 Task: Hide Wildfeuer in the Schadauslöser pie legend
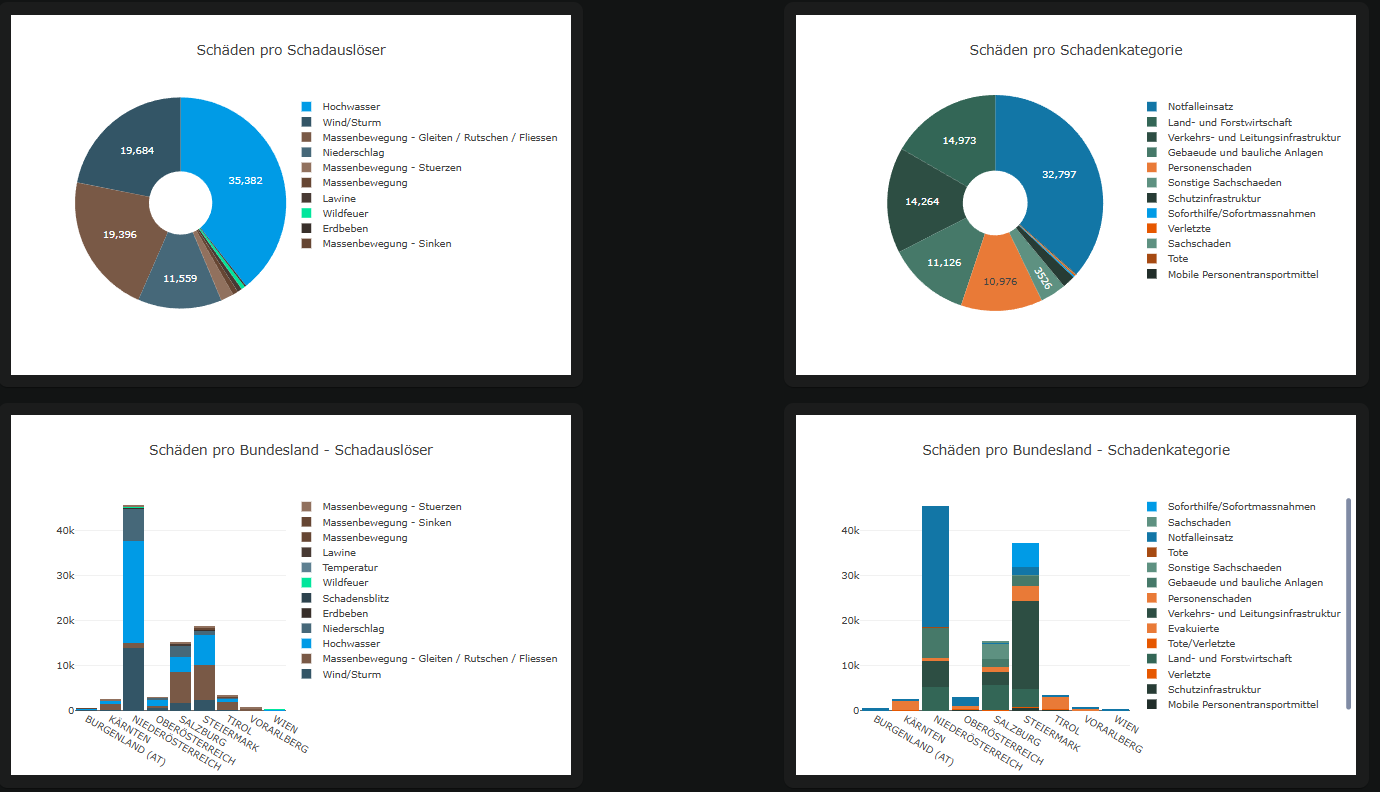(x=344, y=214)
